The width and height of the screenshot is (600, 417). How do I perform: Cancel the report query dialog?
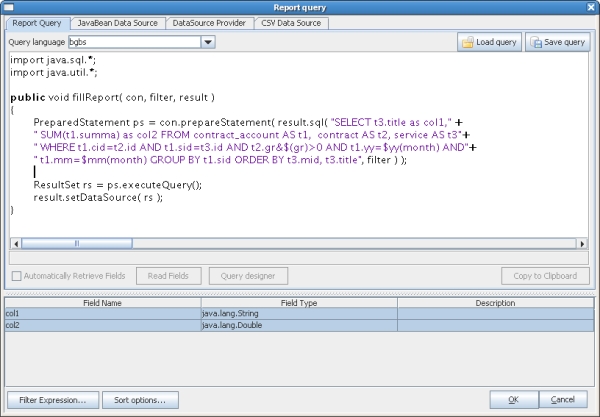pos(562,400)
